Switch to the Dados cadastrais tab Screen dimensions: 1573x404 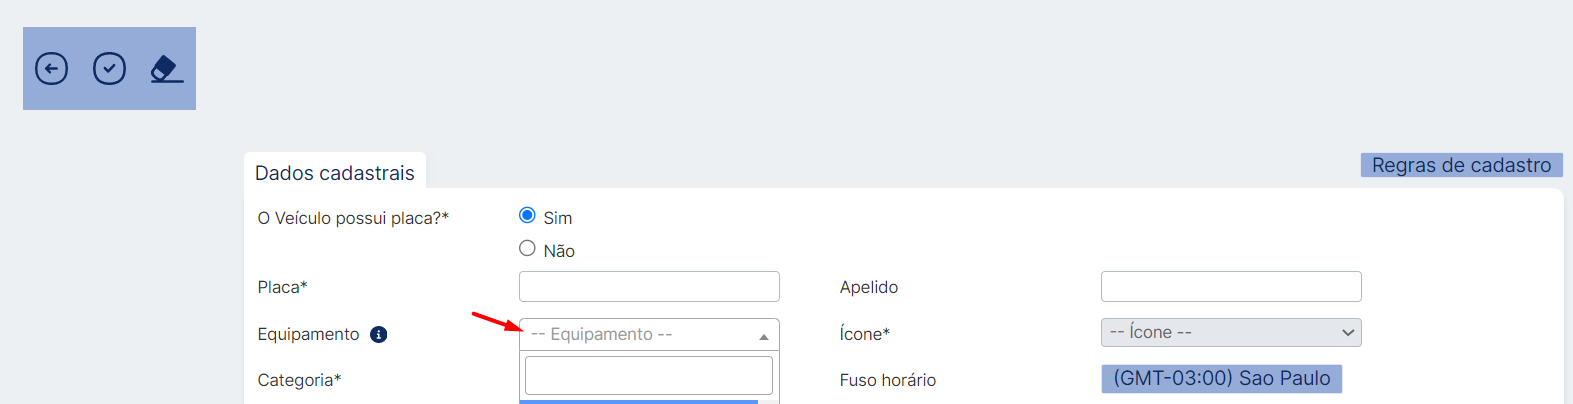334,173
